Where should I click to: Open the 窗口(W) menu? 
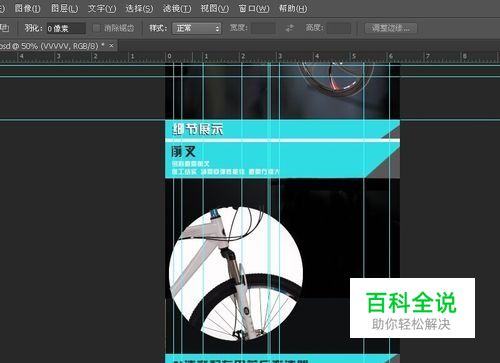pos(254,8)
